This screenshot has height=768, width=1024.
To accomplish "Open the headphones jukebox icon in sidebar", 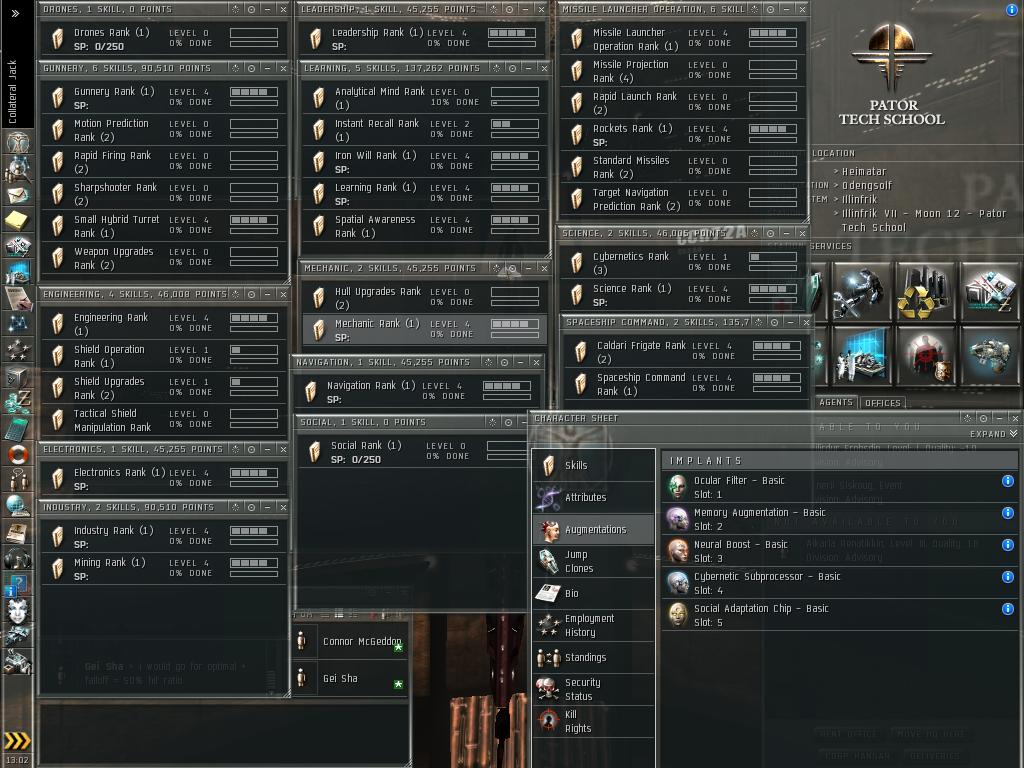I will (x=17, y=558).
